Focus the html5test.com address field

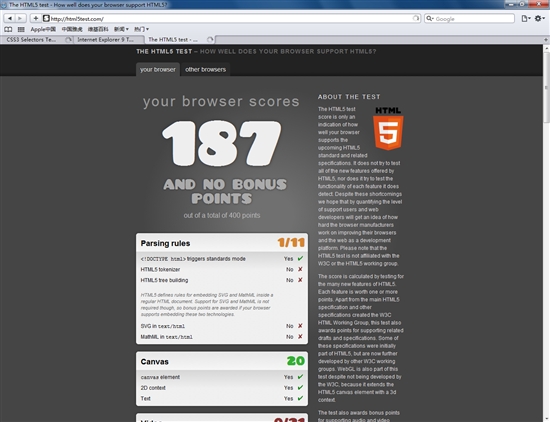coord(230,19)
